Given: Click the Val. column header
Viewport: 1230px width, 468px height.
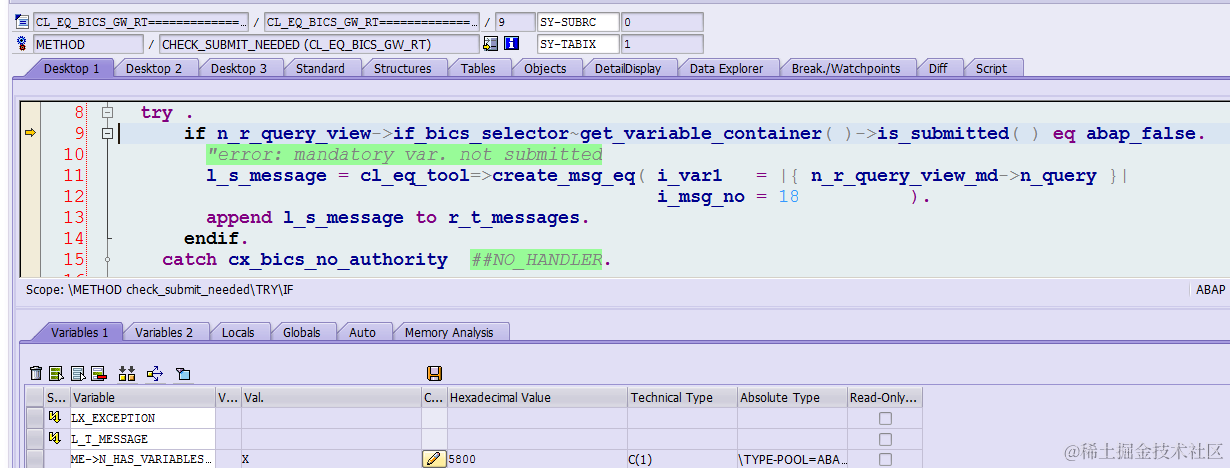Looking at the screenshot, I should [331, 397].
